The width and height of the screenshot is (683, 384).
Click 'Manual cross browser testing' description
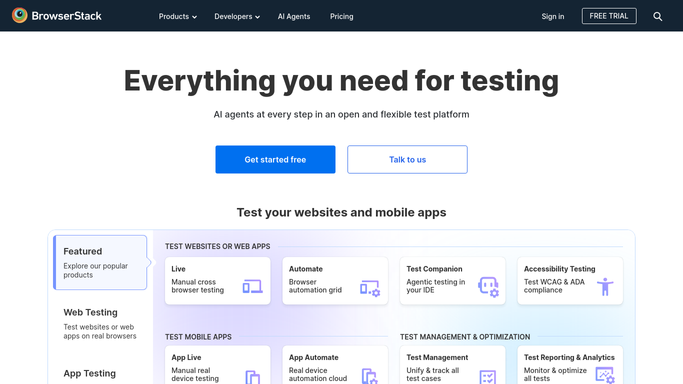(197, 286)
